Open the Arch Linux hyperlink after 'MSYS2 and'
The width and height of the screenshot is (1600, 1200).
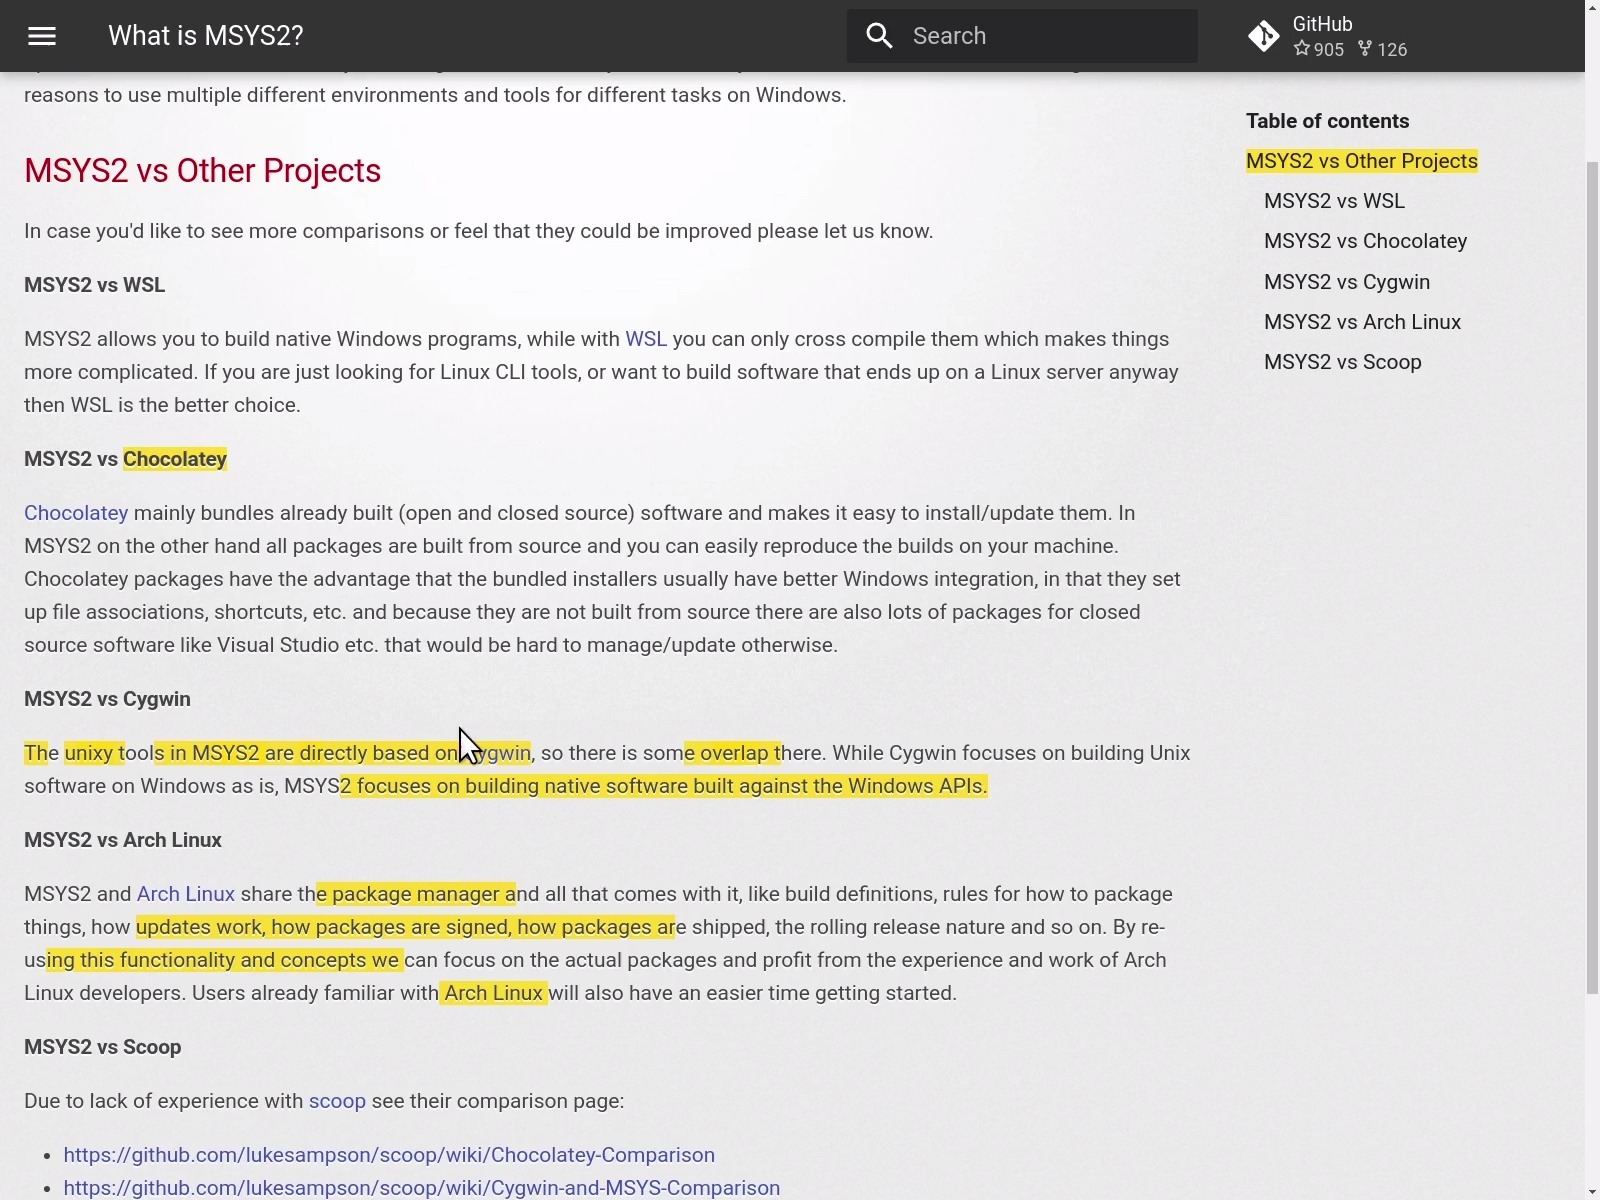coord(185,894)
